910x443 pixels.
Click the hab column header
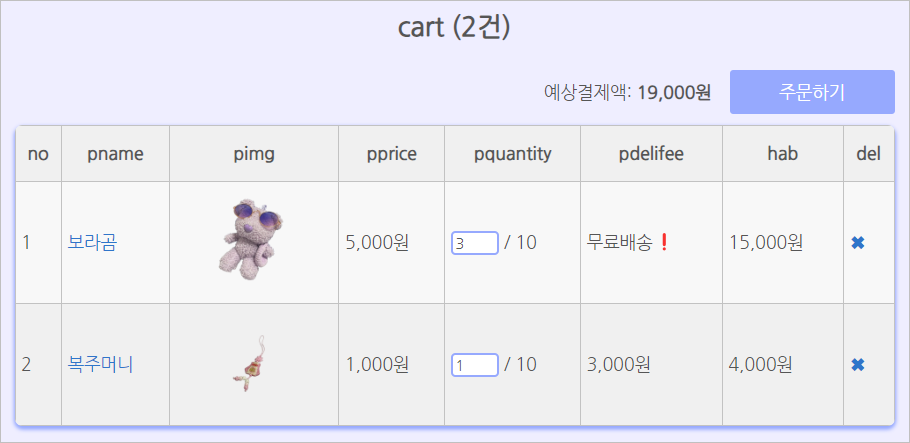pyautogui.click(x=783, y=154)
